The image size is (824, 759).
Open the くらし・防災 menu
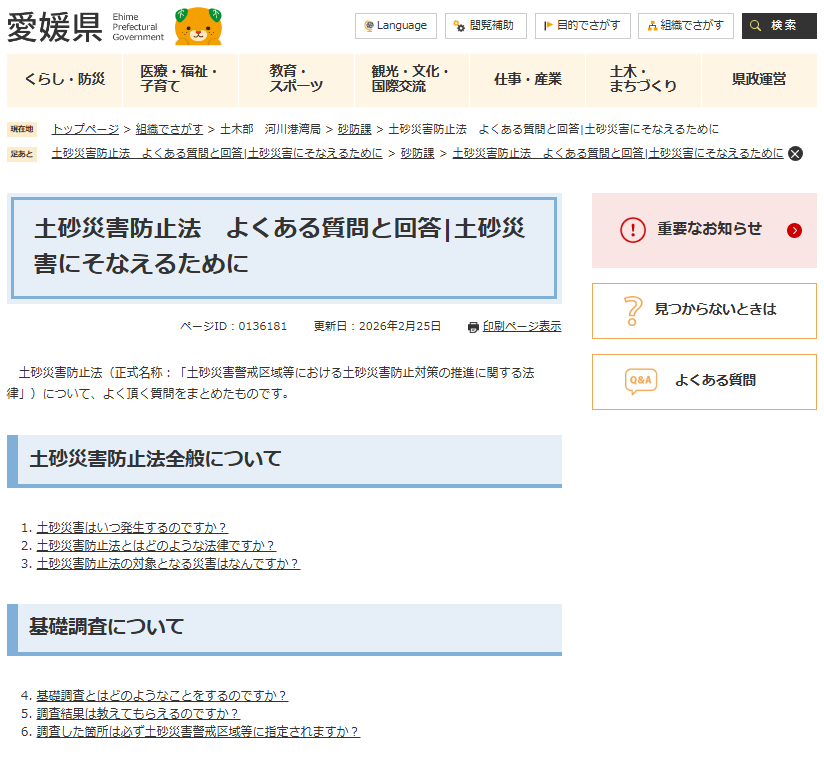(x=64, y=79)
